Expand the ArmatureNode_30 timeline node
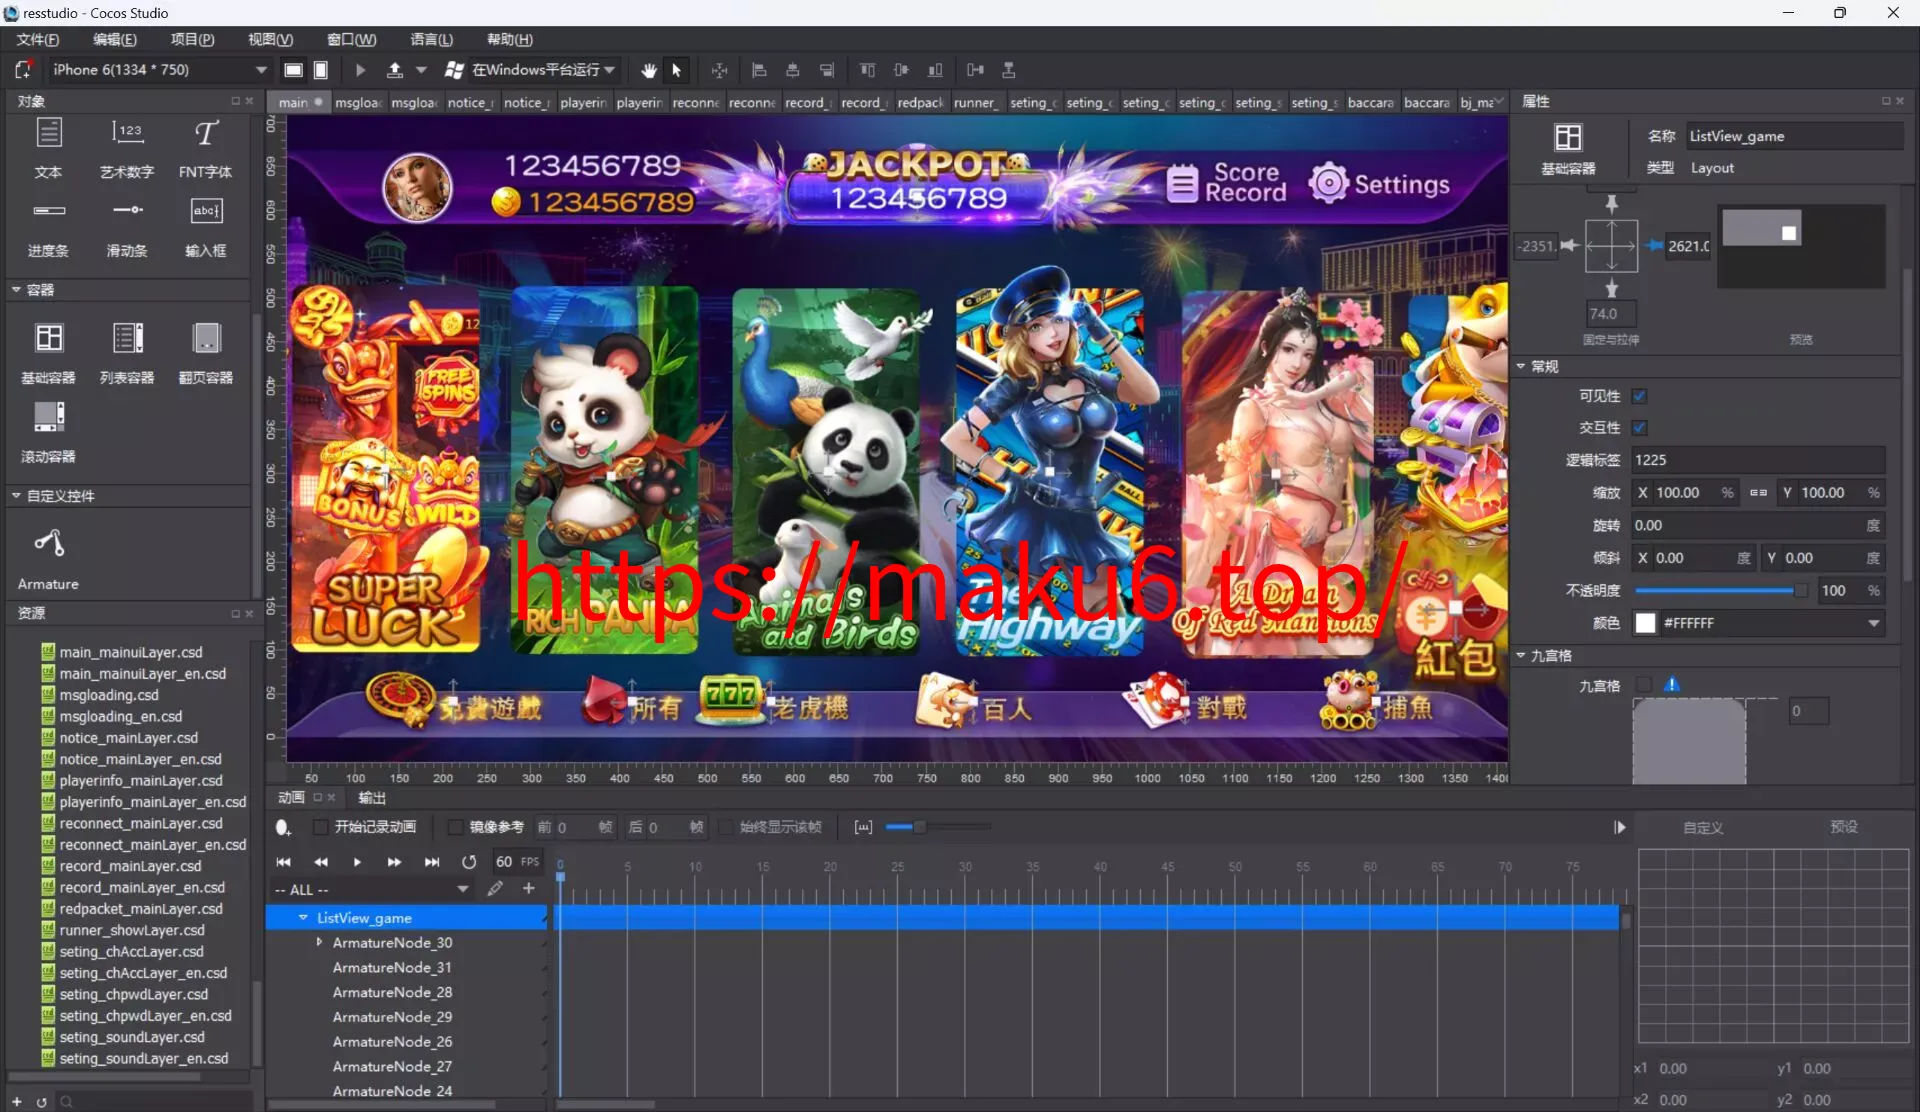This screenshot has width=1920, height=1112. click(319, 942)
